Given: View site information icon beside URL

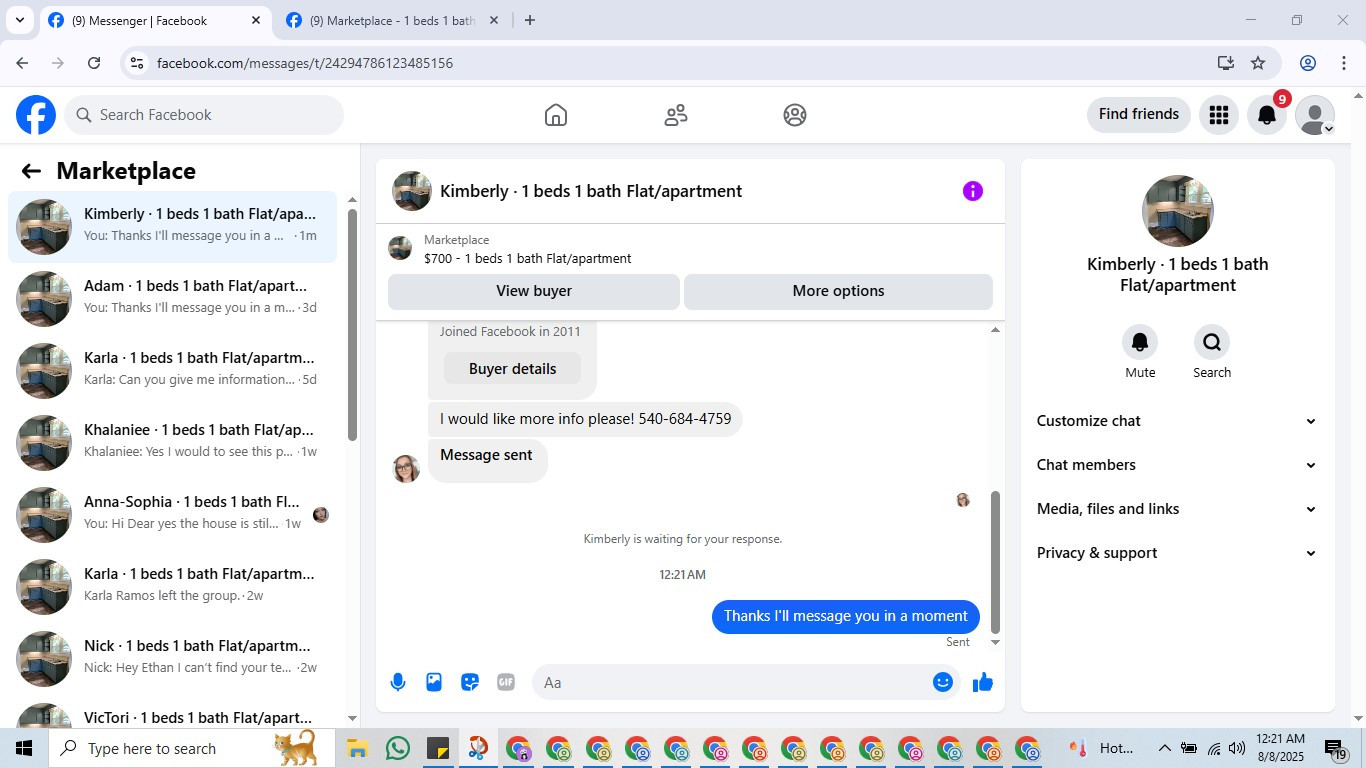Looking at the screenshot, I should coord(138,63).
